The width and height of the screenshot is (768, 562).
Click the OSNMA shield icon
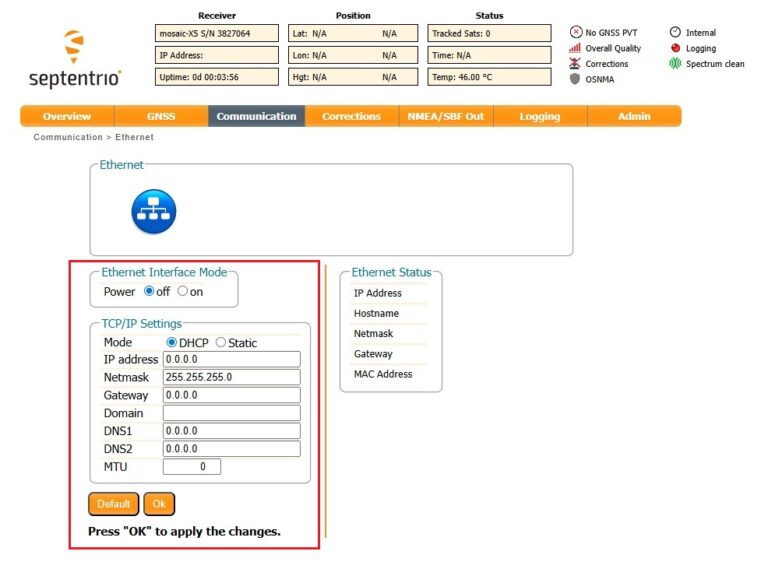click(575, 79)
